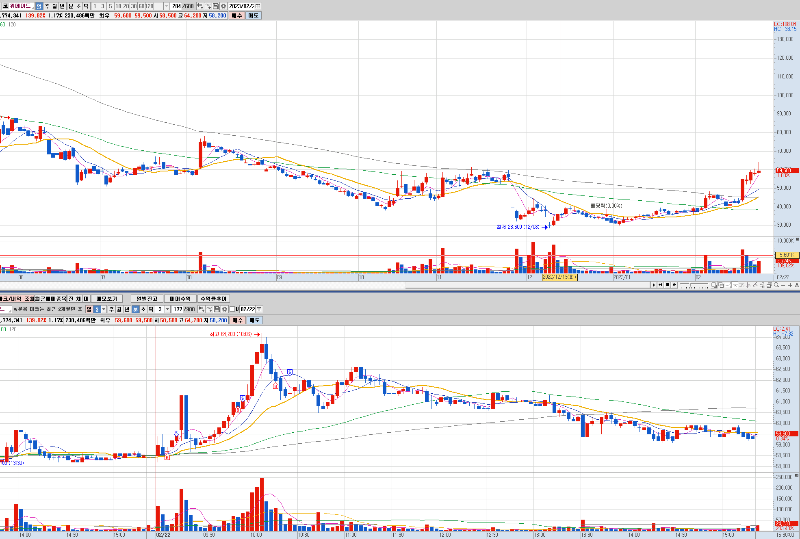The height and width of the screenshot is (539, 800).
Task: Click the yellow 2022/12/15 date marker on the top time axis
Action: point(560,277)
